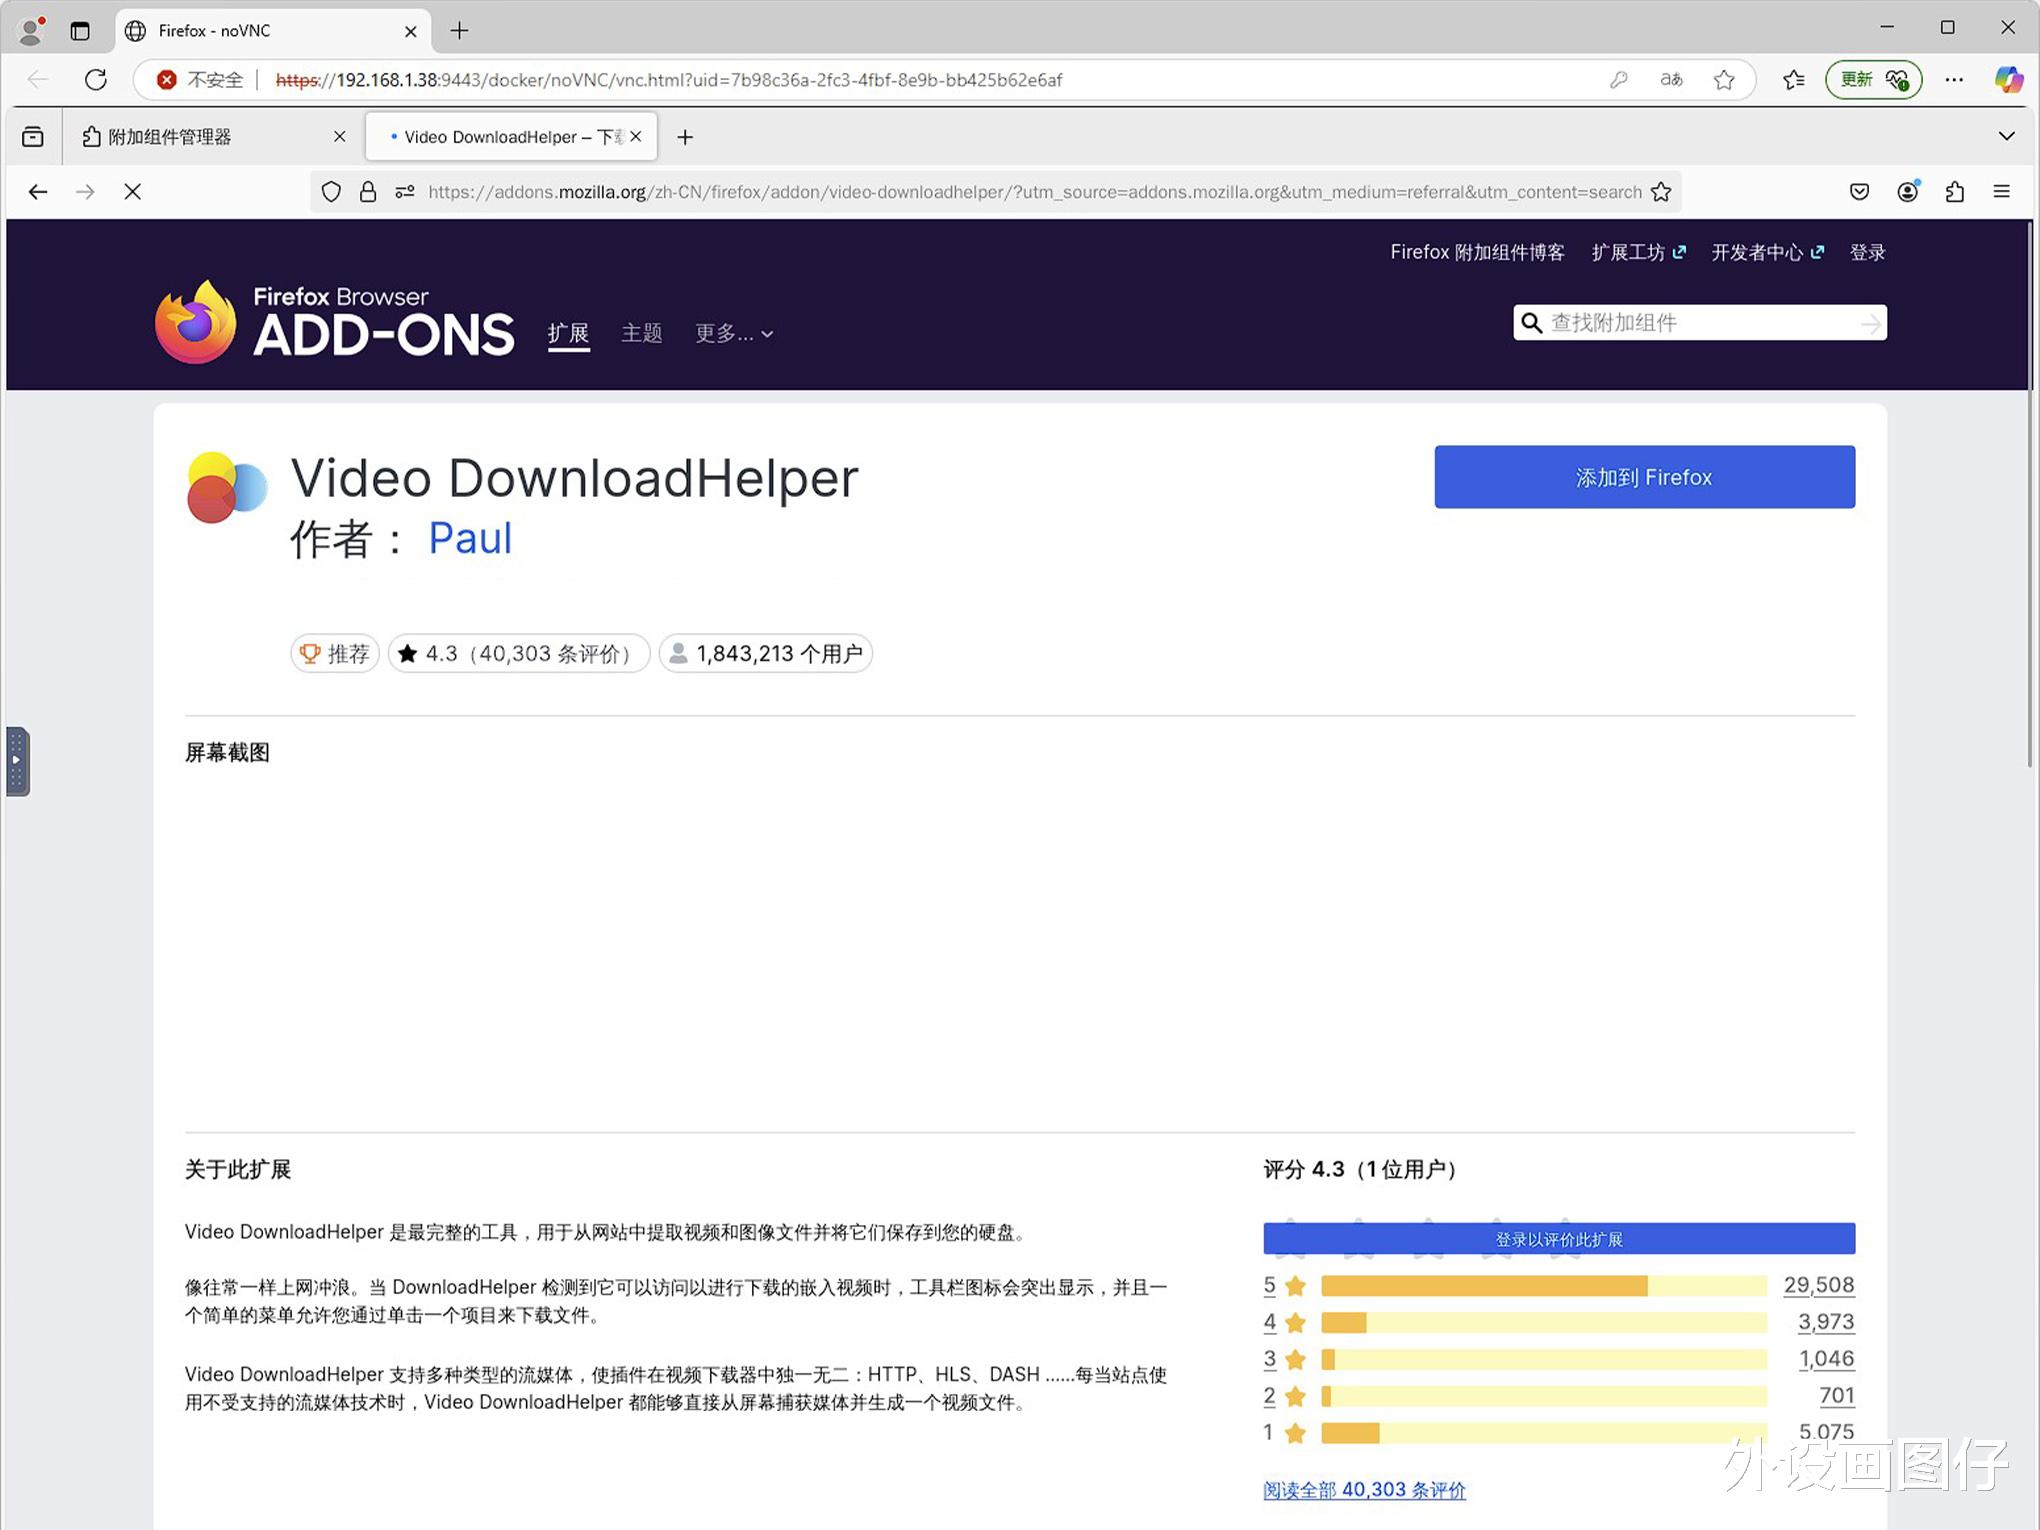Stop loading the page with X button
Viewport: 2040px width, 1530px height.
tap(132, 192)
